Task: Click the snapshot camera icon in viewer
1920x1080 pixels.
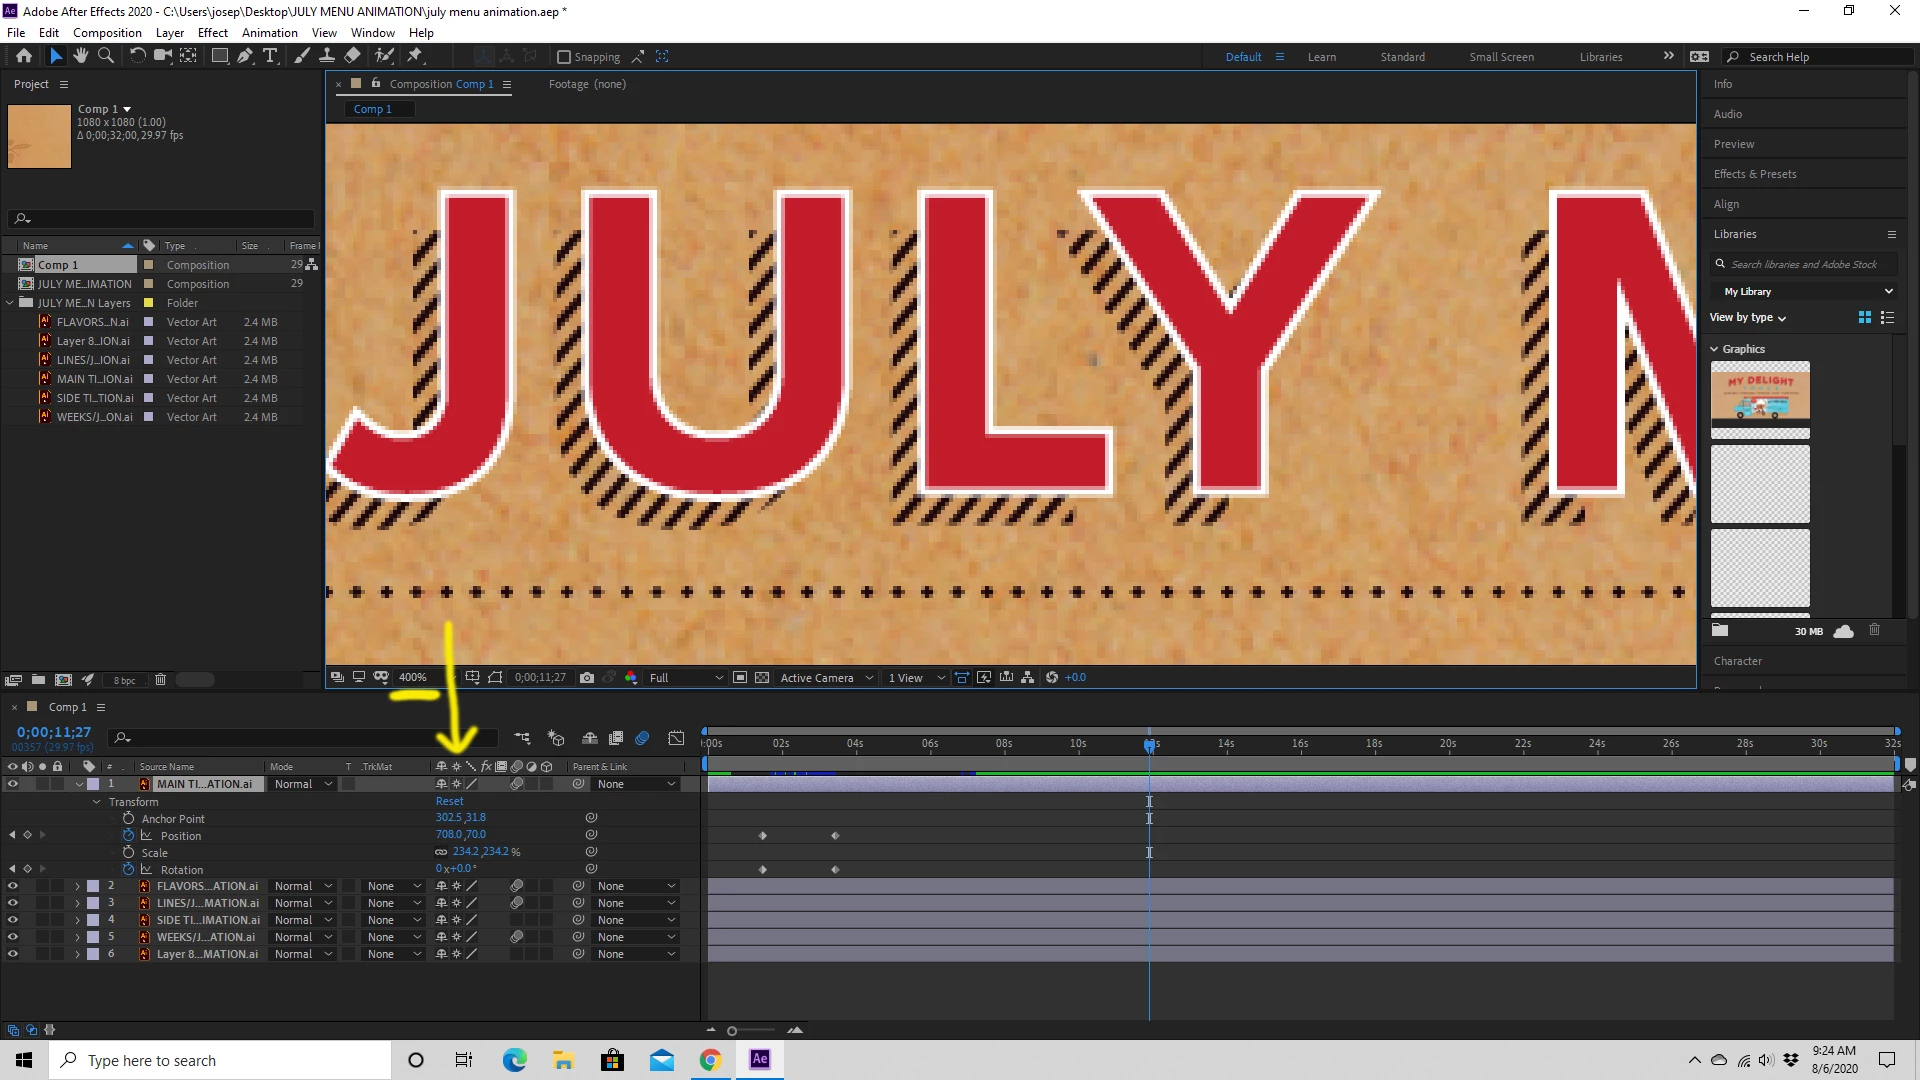Action: [x=587, y=677]
